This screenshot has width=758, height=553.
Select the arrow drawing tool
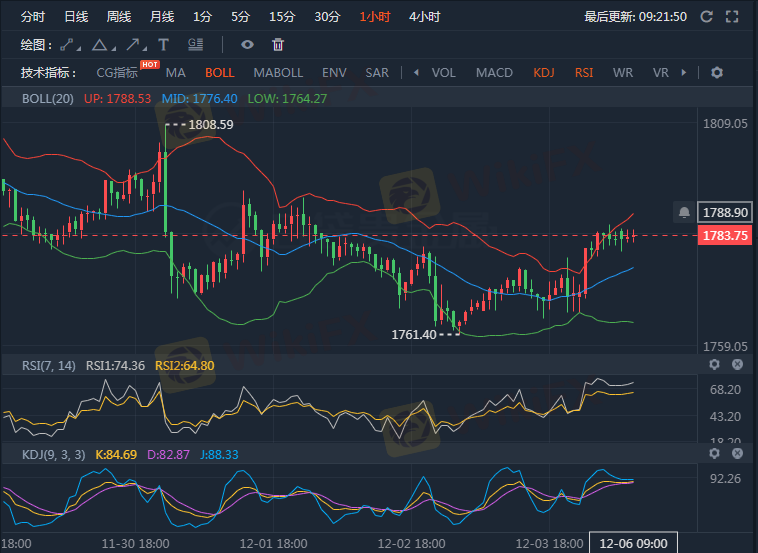[132, 45]
